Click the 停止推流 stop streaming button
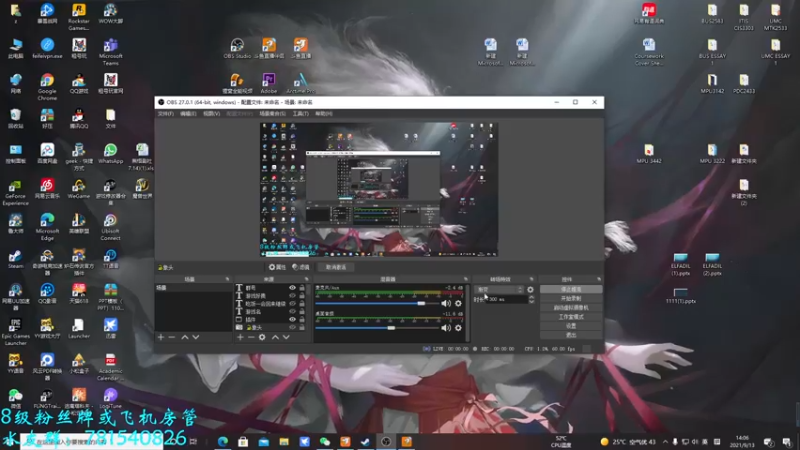The image size is (800, 450). tap(571, 289)
